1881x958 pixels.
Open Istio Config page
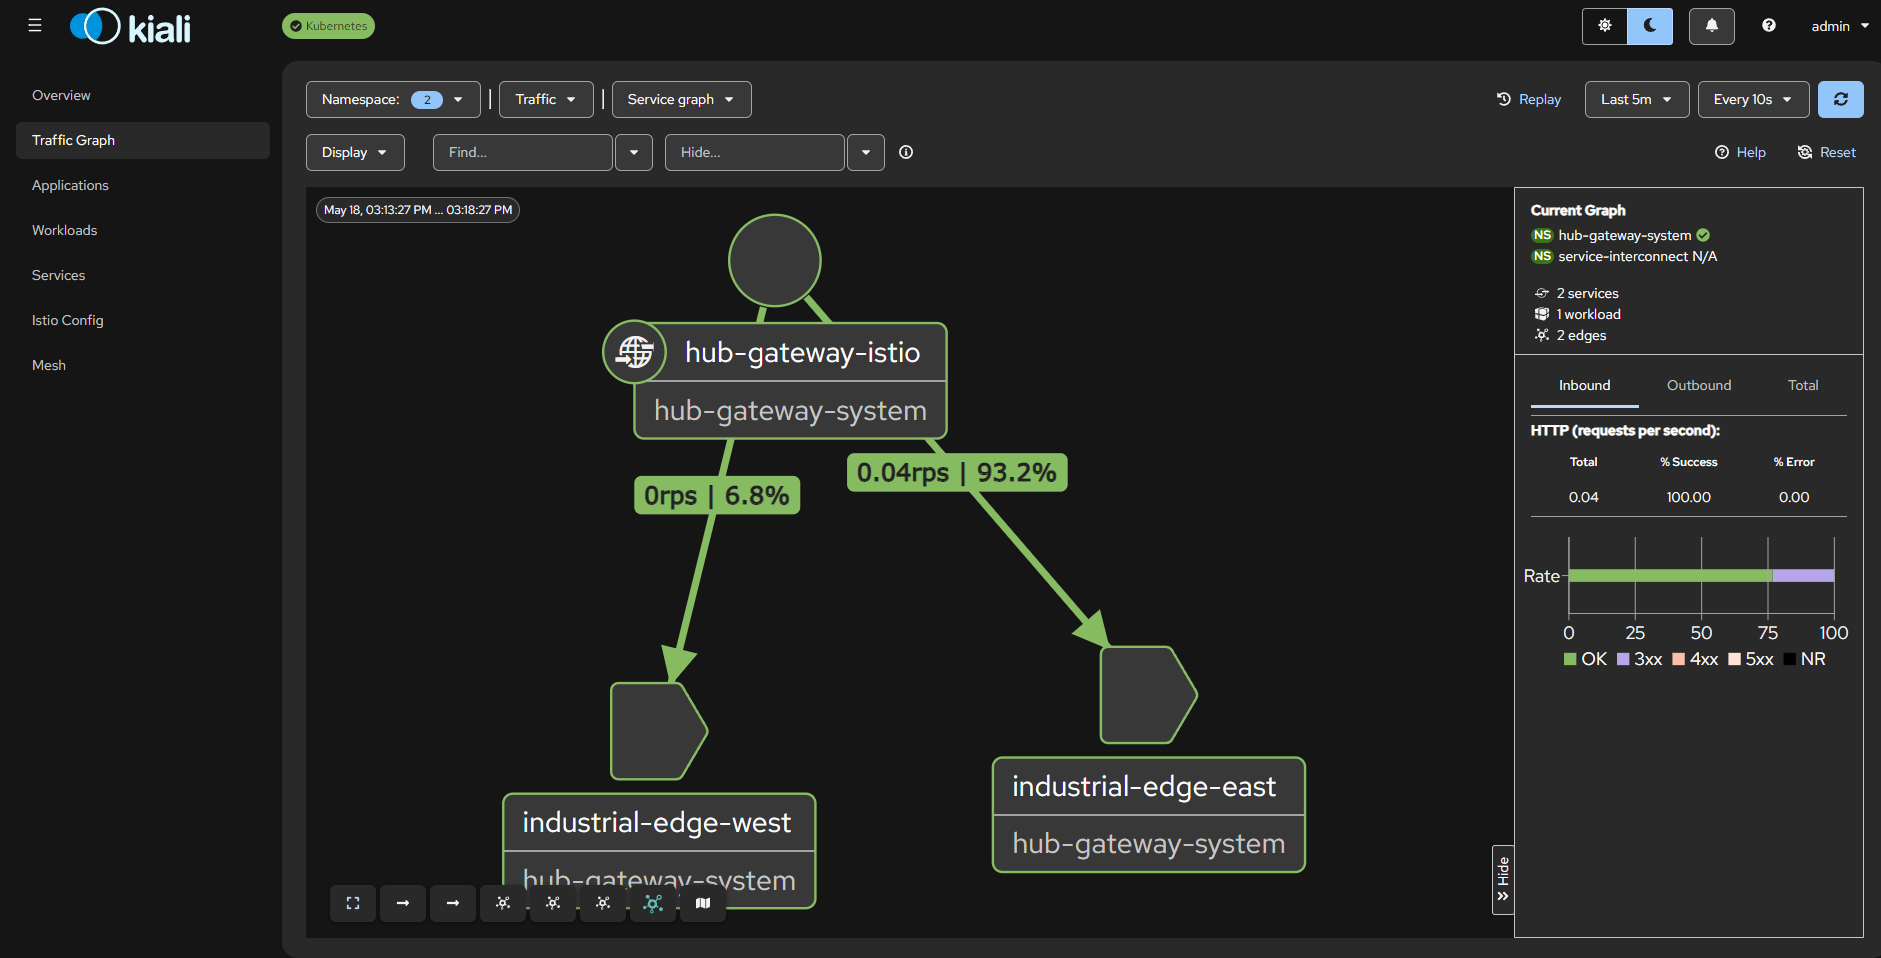[67, 320]
